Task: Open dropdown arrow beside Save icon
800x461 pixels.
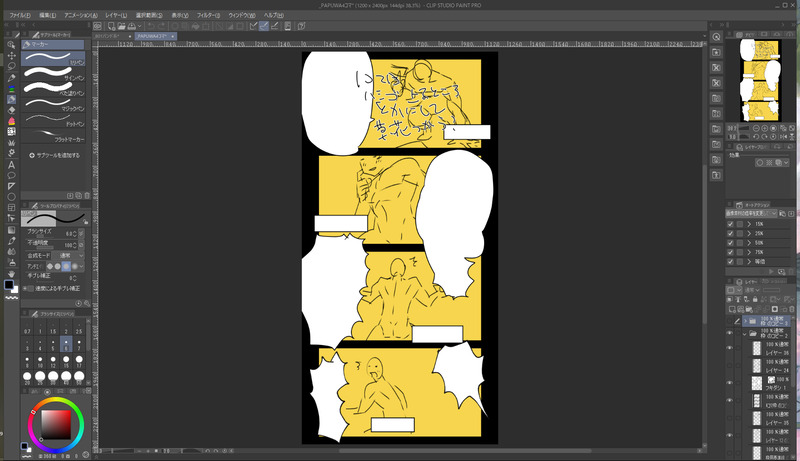Action: [x=139, y=26]
